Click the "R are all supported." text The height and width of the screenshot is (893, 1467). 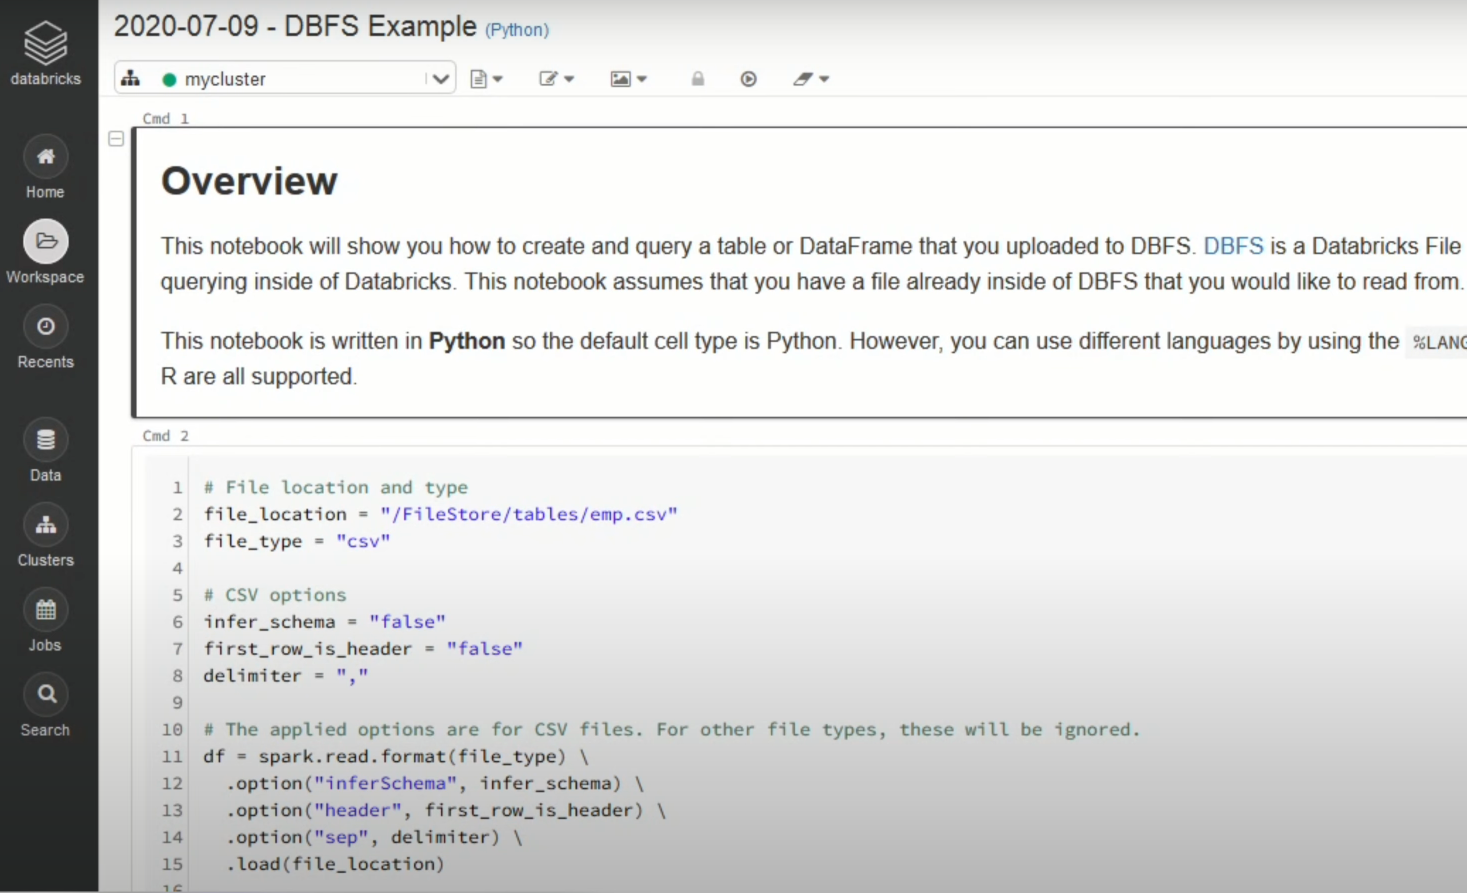[259, 377]
